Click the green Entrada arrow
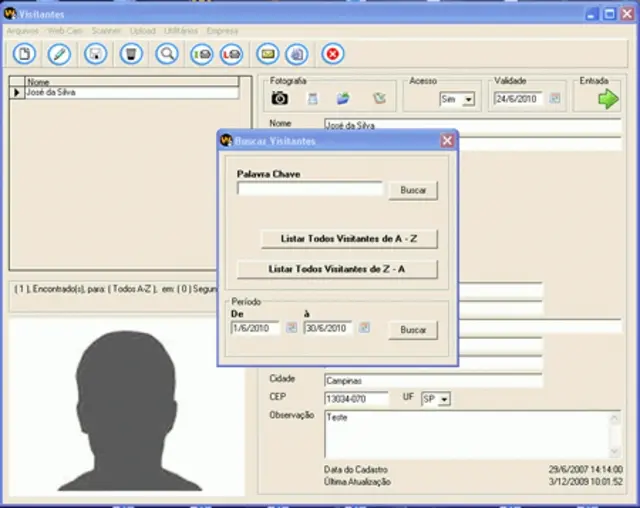Image resolution: width=640 pixels, height=508 pixels. click(608, 99)
